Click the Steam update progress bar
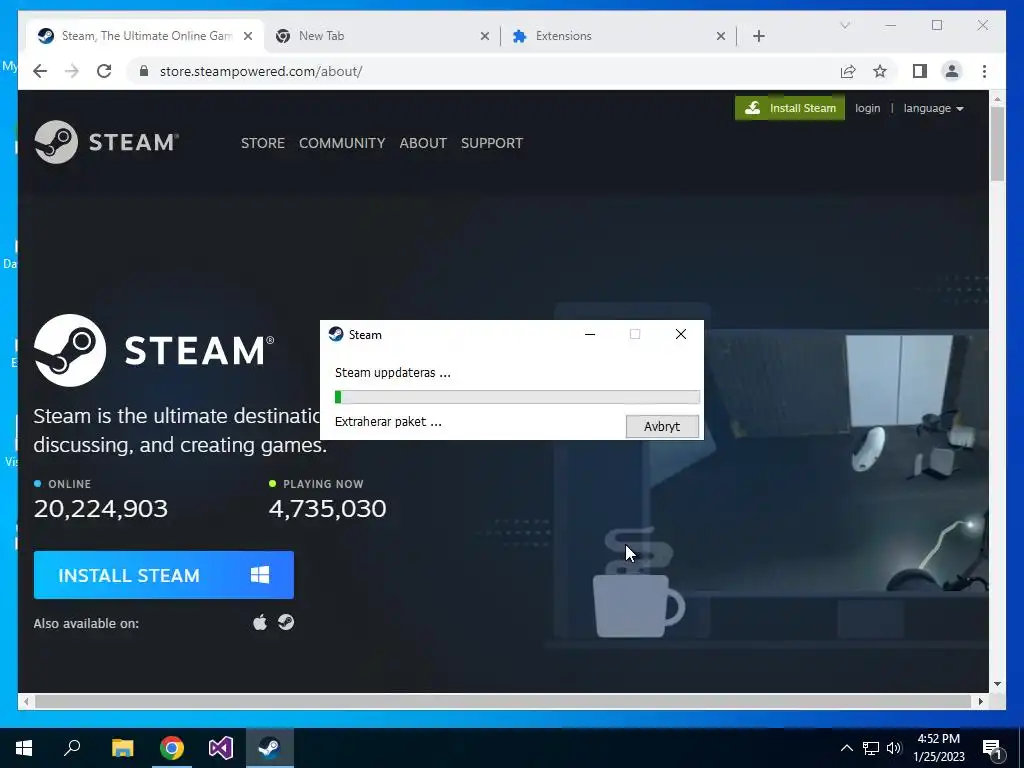 (x=517, y=396)
